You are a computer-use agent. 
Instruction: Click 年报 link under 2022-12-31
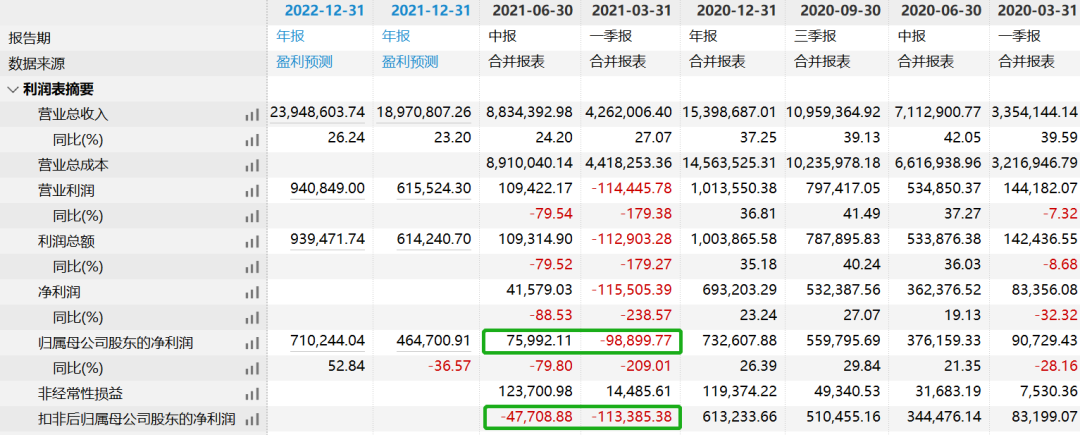(x=290, y=36)
